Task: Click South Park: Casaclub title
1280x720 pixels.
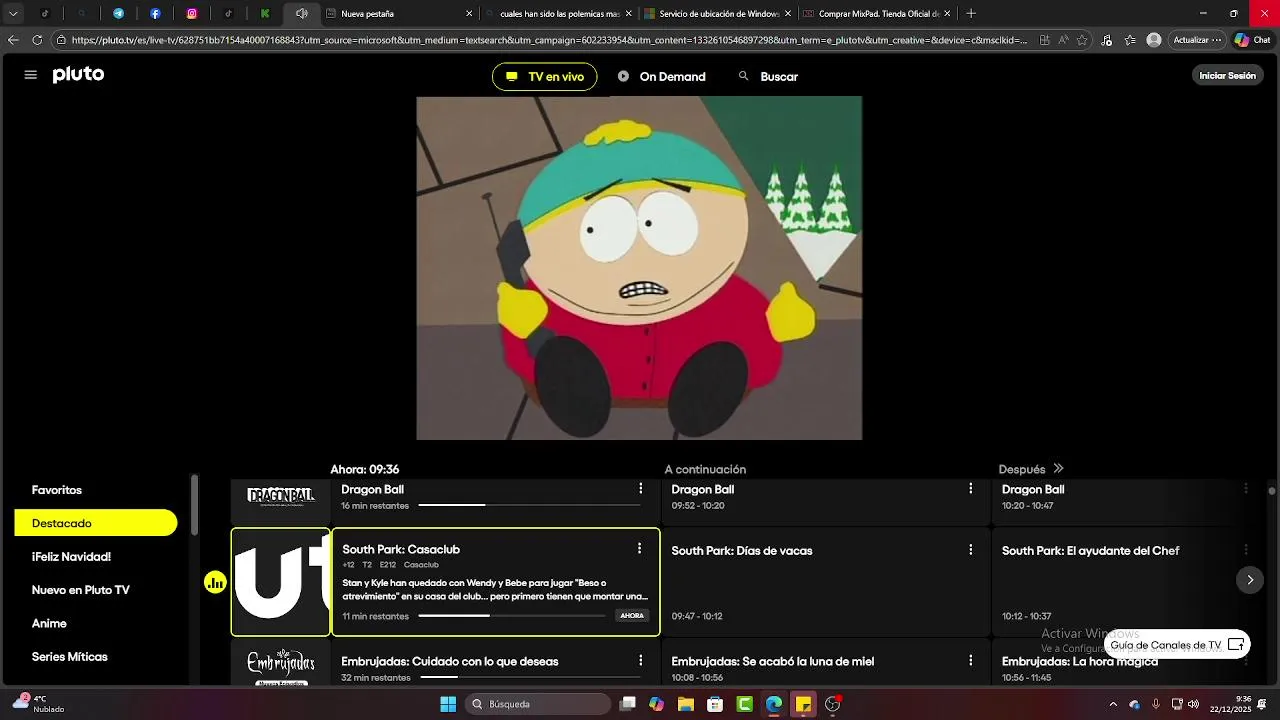Action: click(401, 550)
